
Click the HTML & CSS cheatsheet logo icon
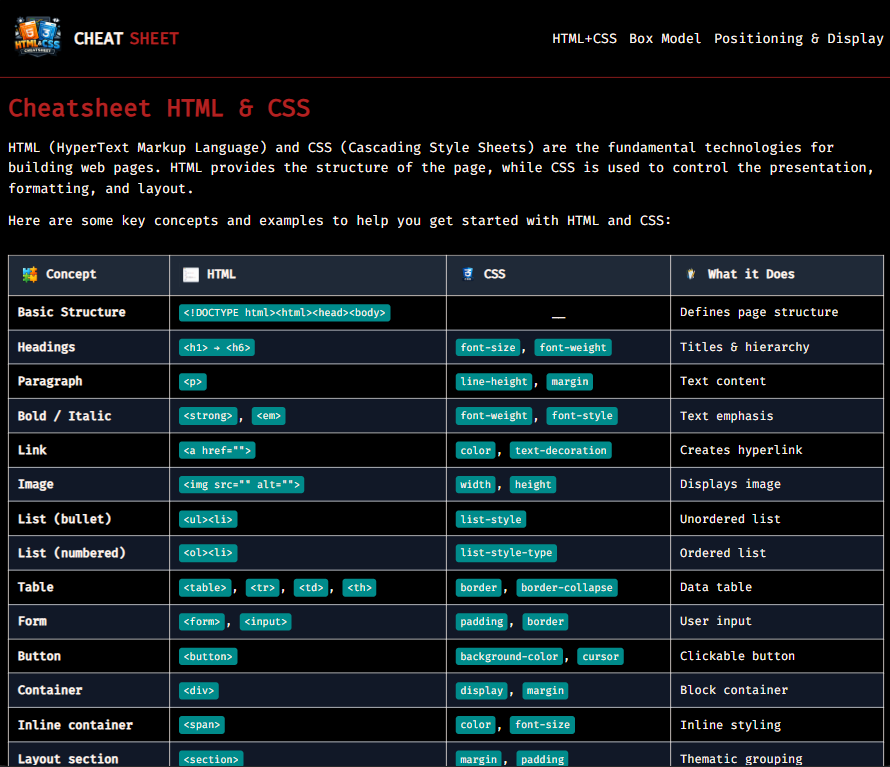click(x=37, y=36)
